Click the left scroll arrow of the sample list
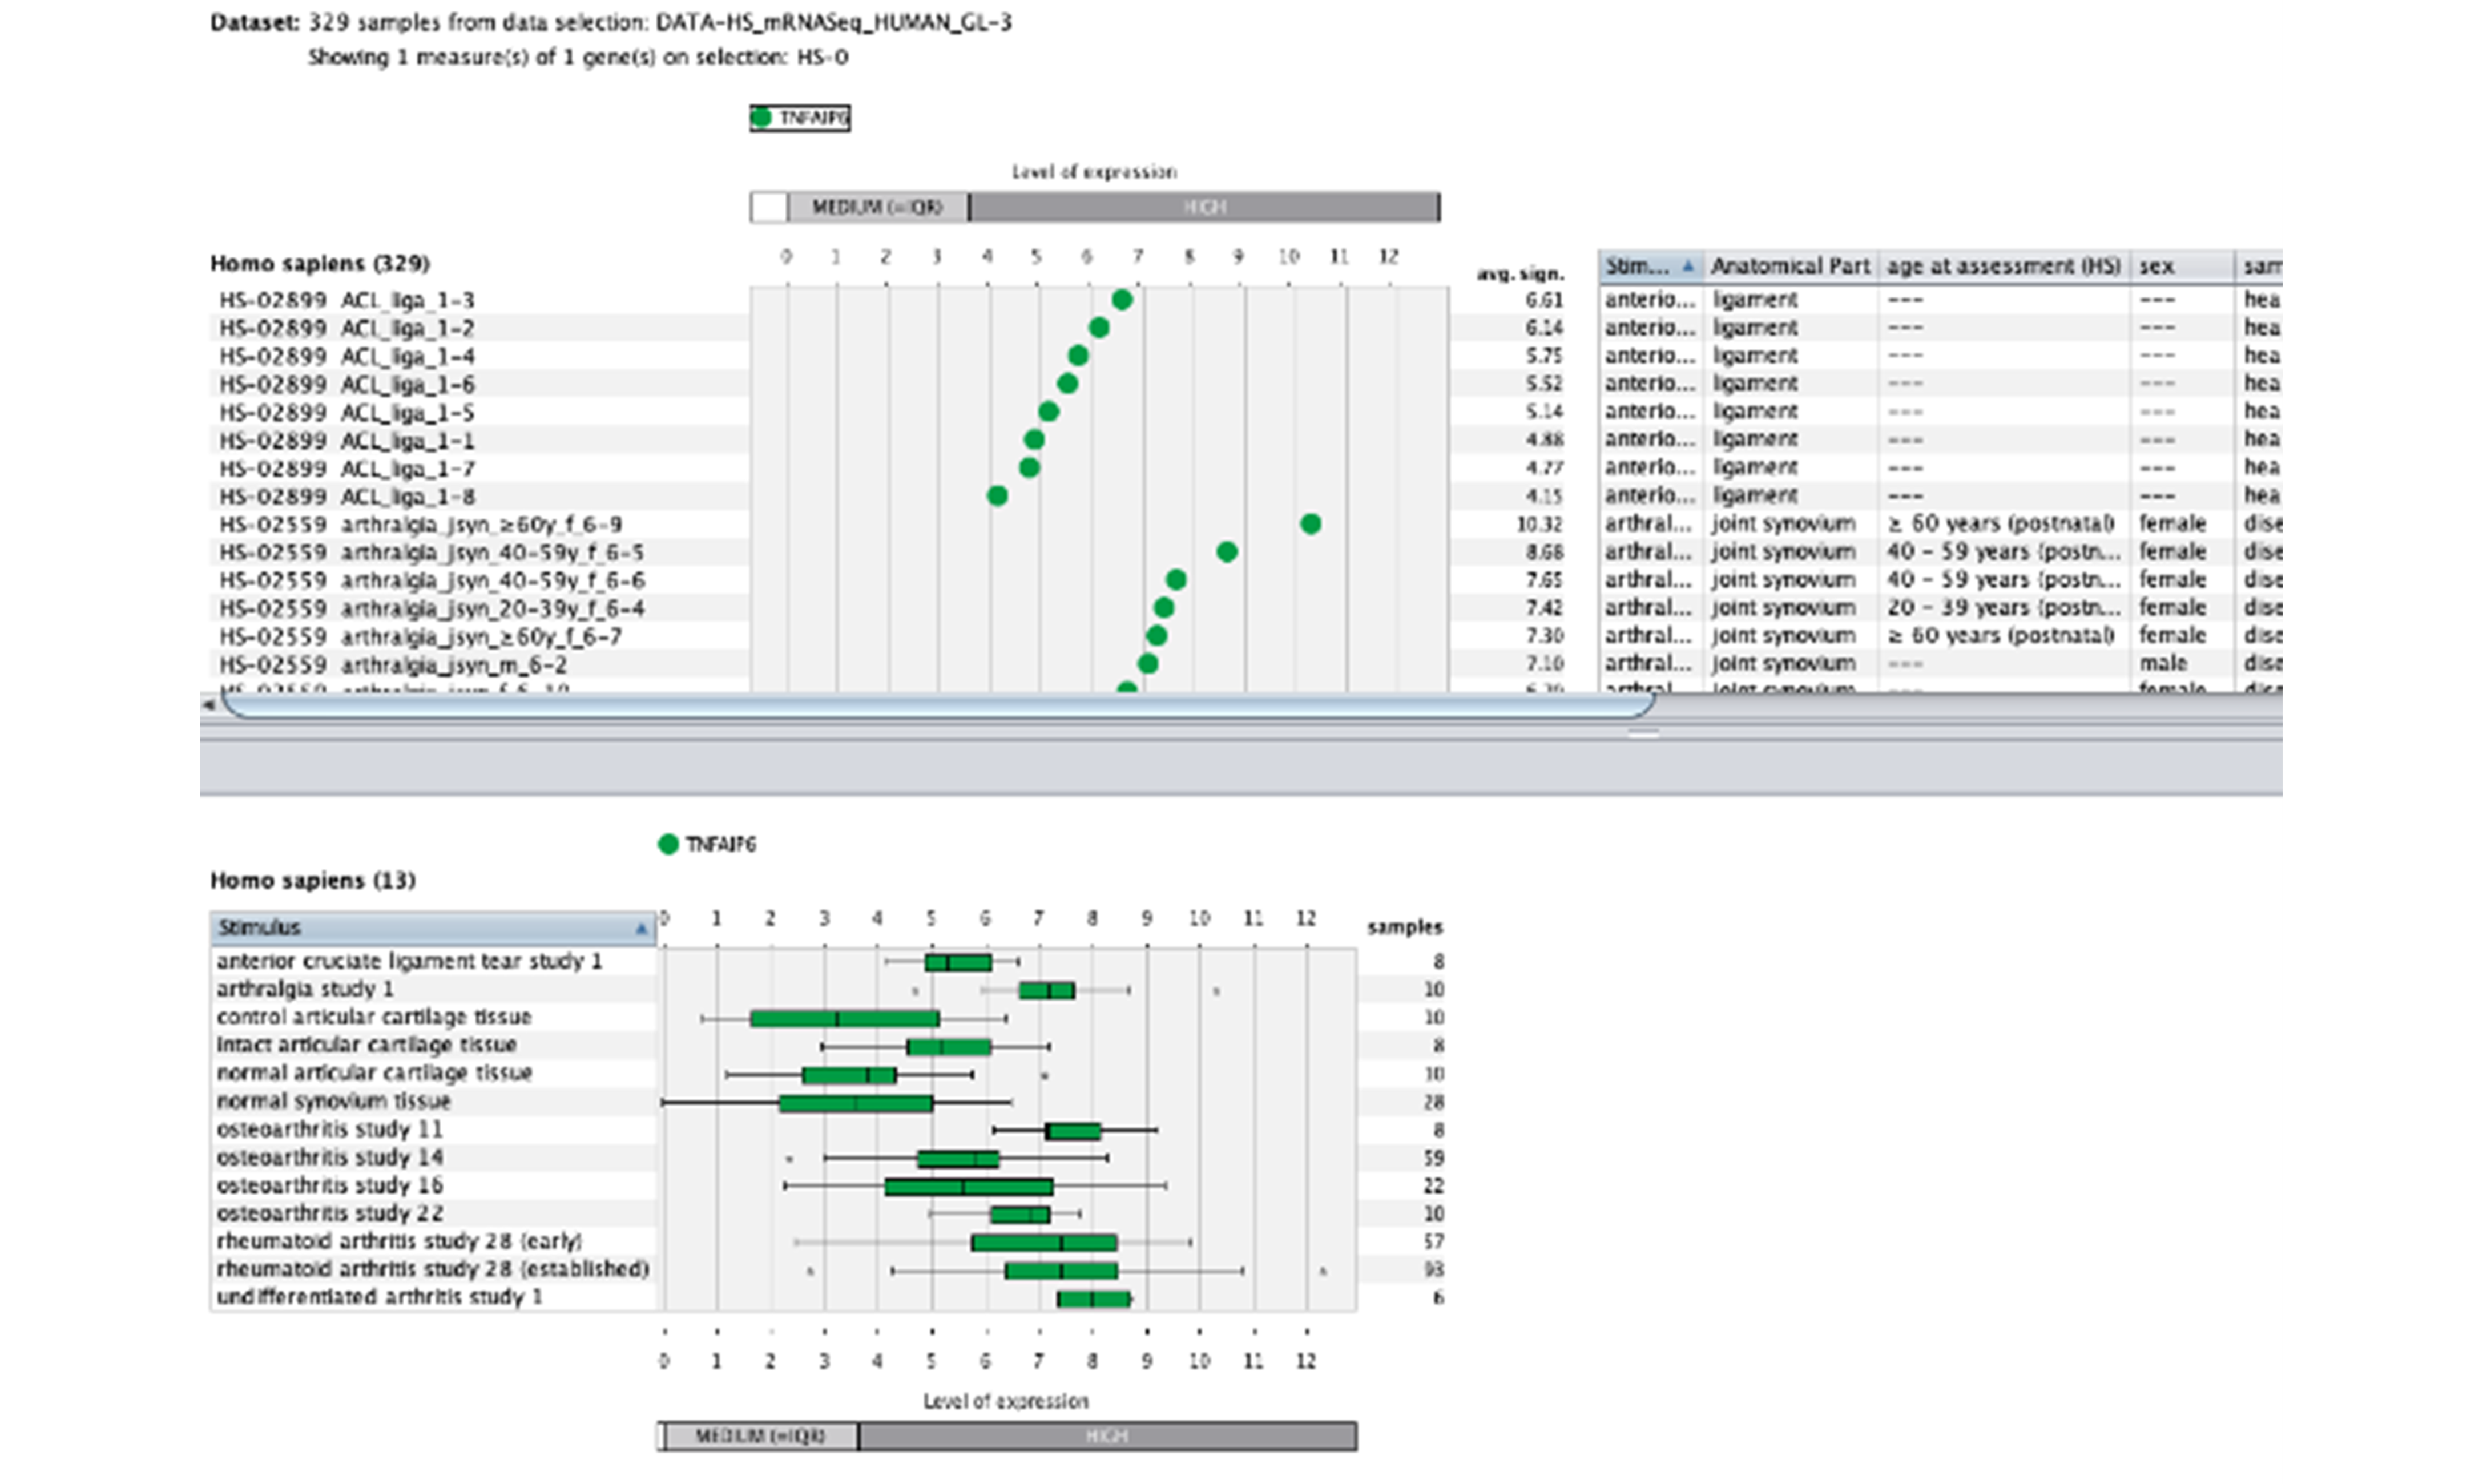This screenshot has height=1484, width=2483. 208,705
